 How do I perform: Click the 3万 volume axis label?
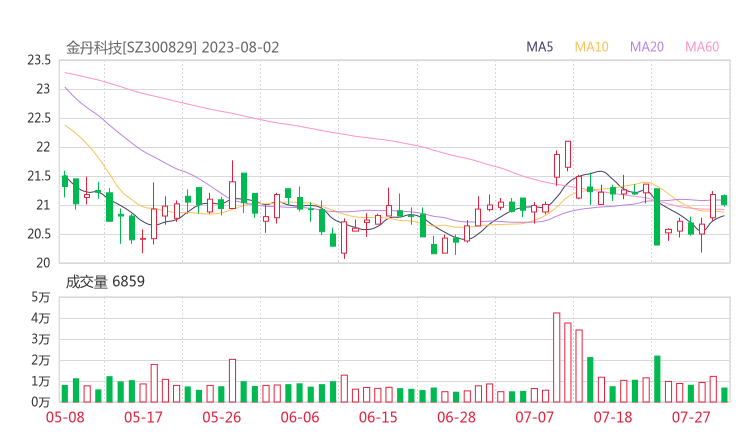41,339
